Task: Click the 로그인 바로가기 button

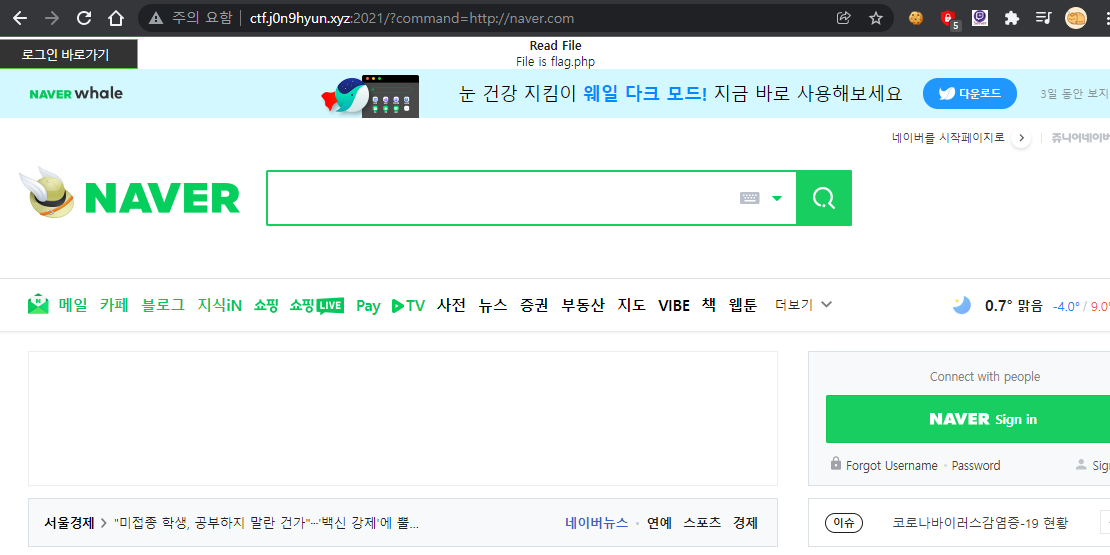Action: coord(69,54)
